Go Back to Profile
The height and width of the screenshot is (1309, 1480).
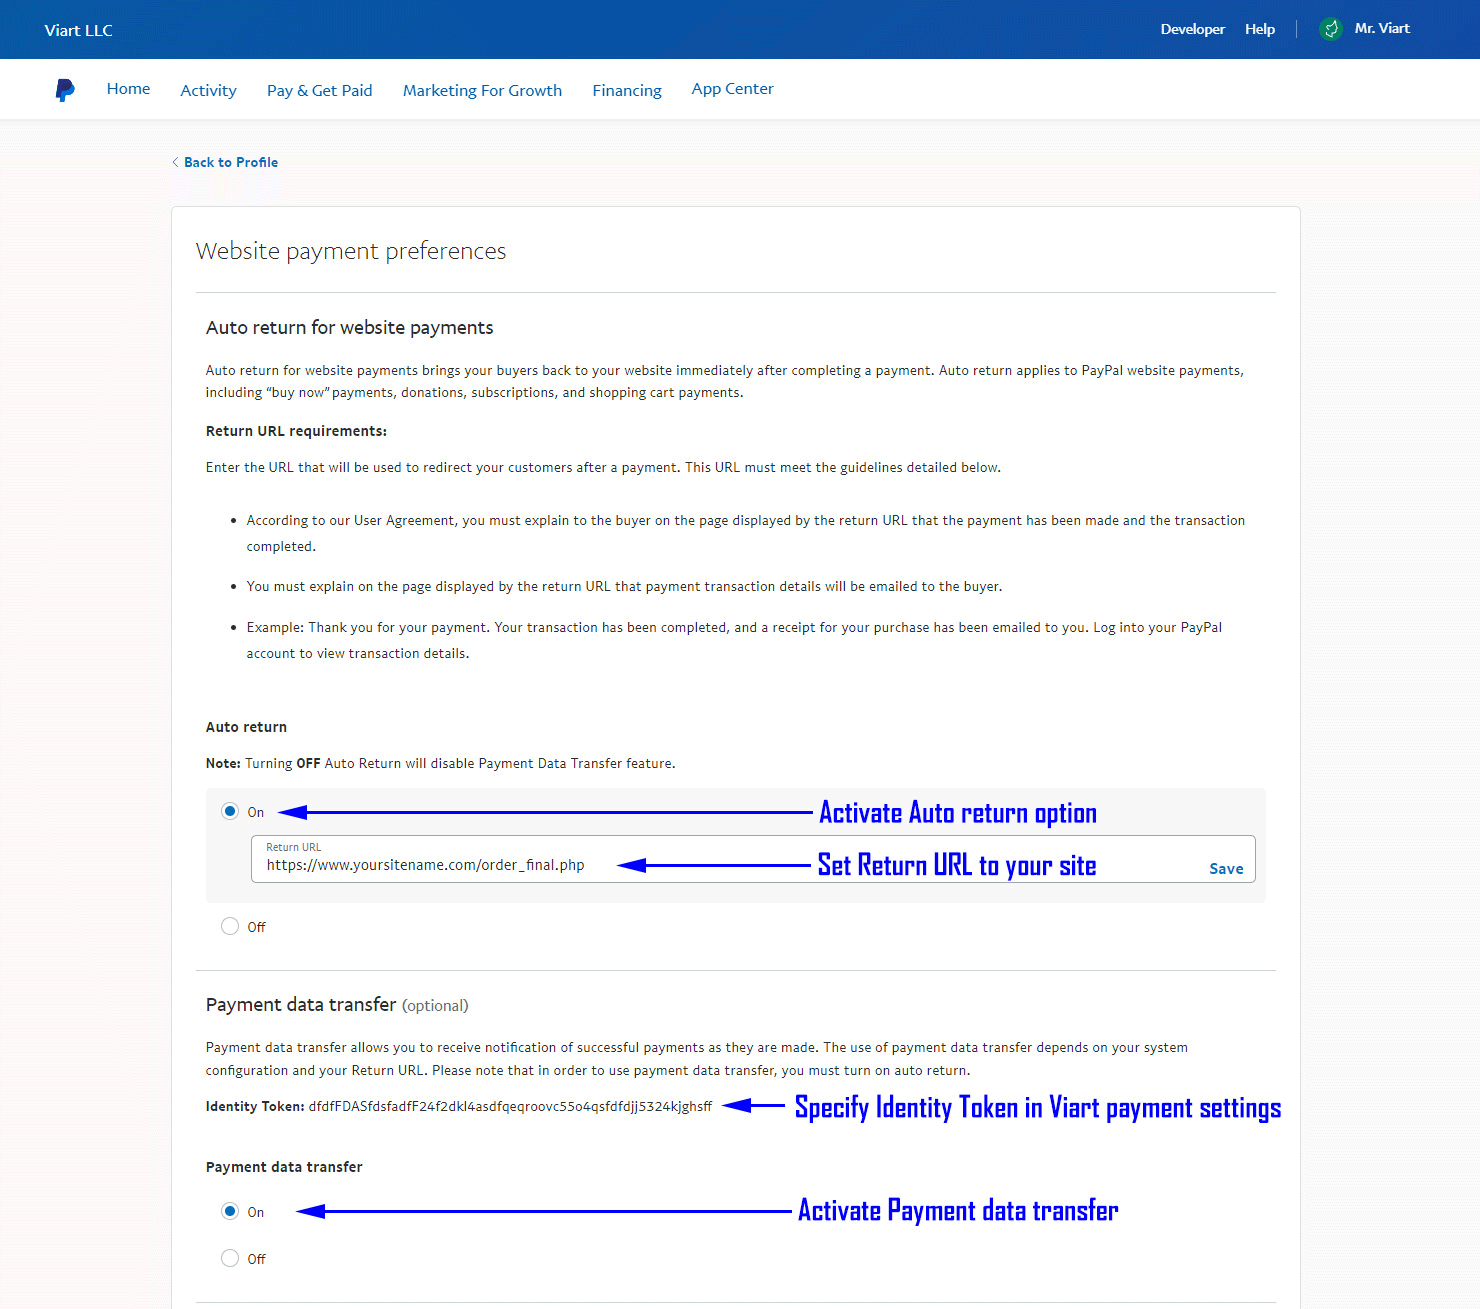click(x=231, y=162)
